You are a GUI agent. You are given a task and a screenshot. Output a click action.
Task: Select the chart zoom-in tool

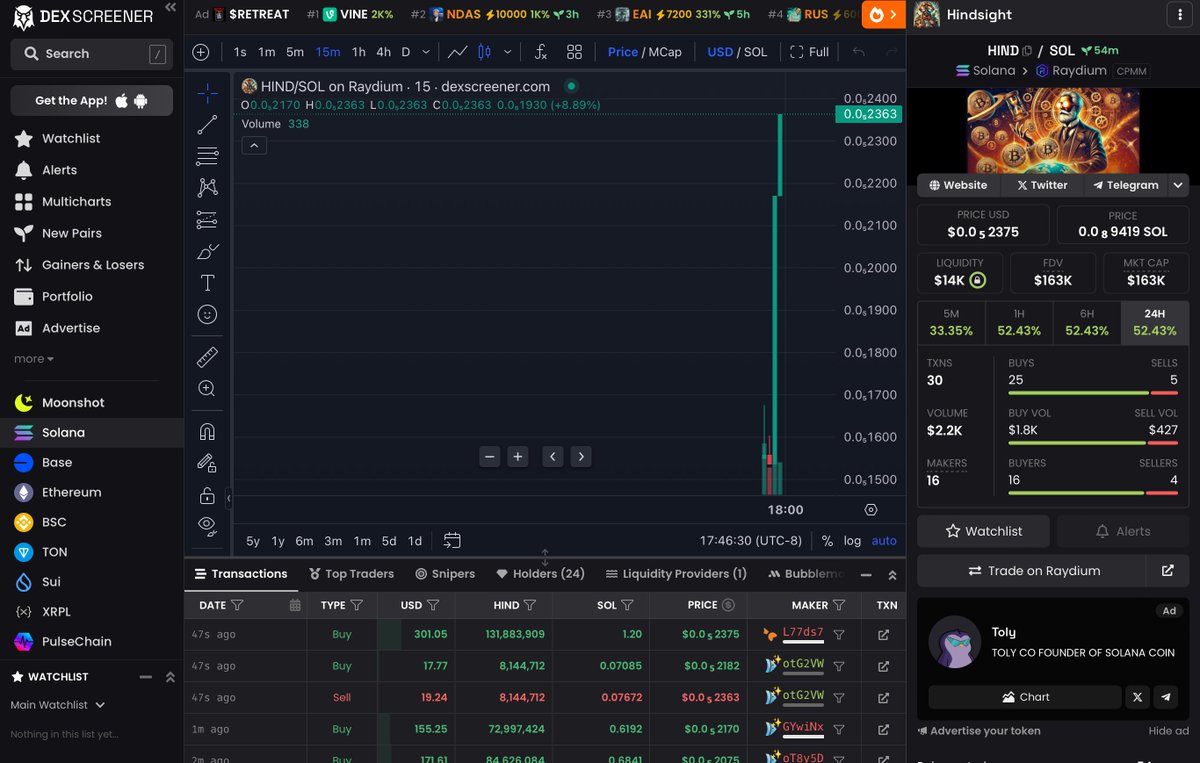click(207, 388)
